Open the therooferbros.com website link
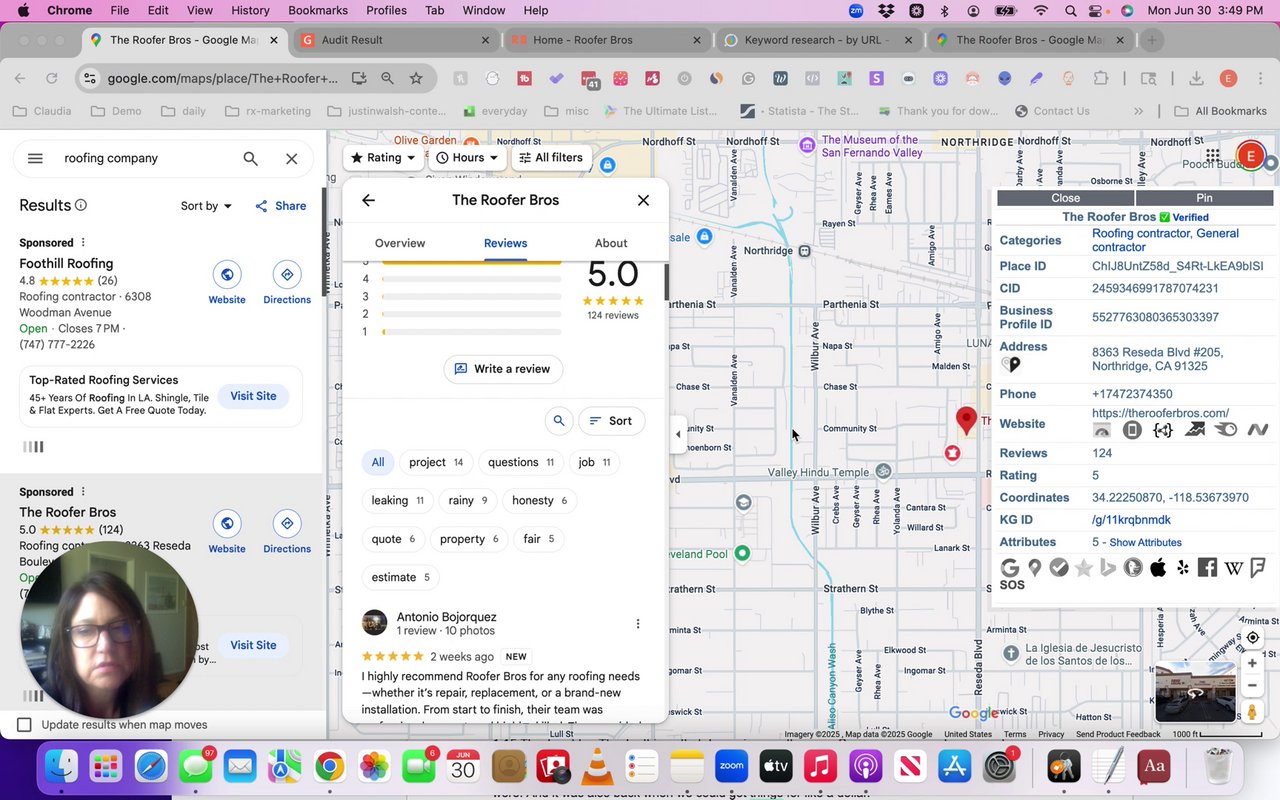Viewport: 1280px width, 800px height. tap(1160, 413)
